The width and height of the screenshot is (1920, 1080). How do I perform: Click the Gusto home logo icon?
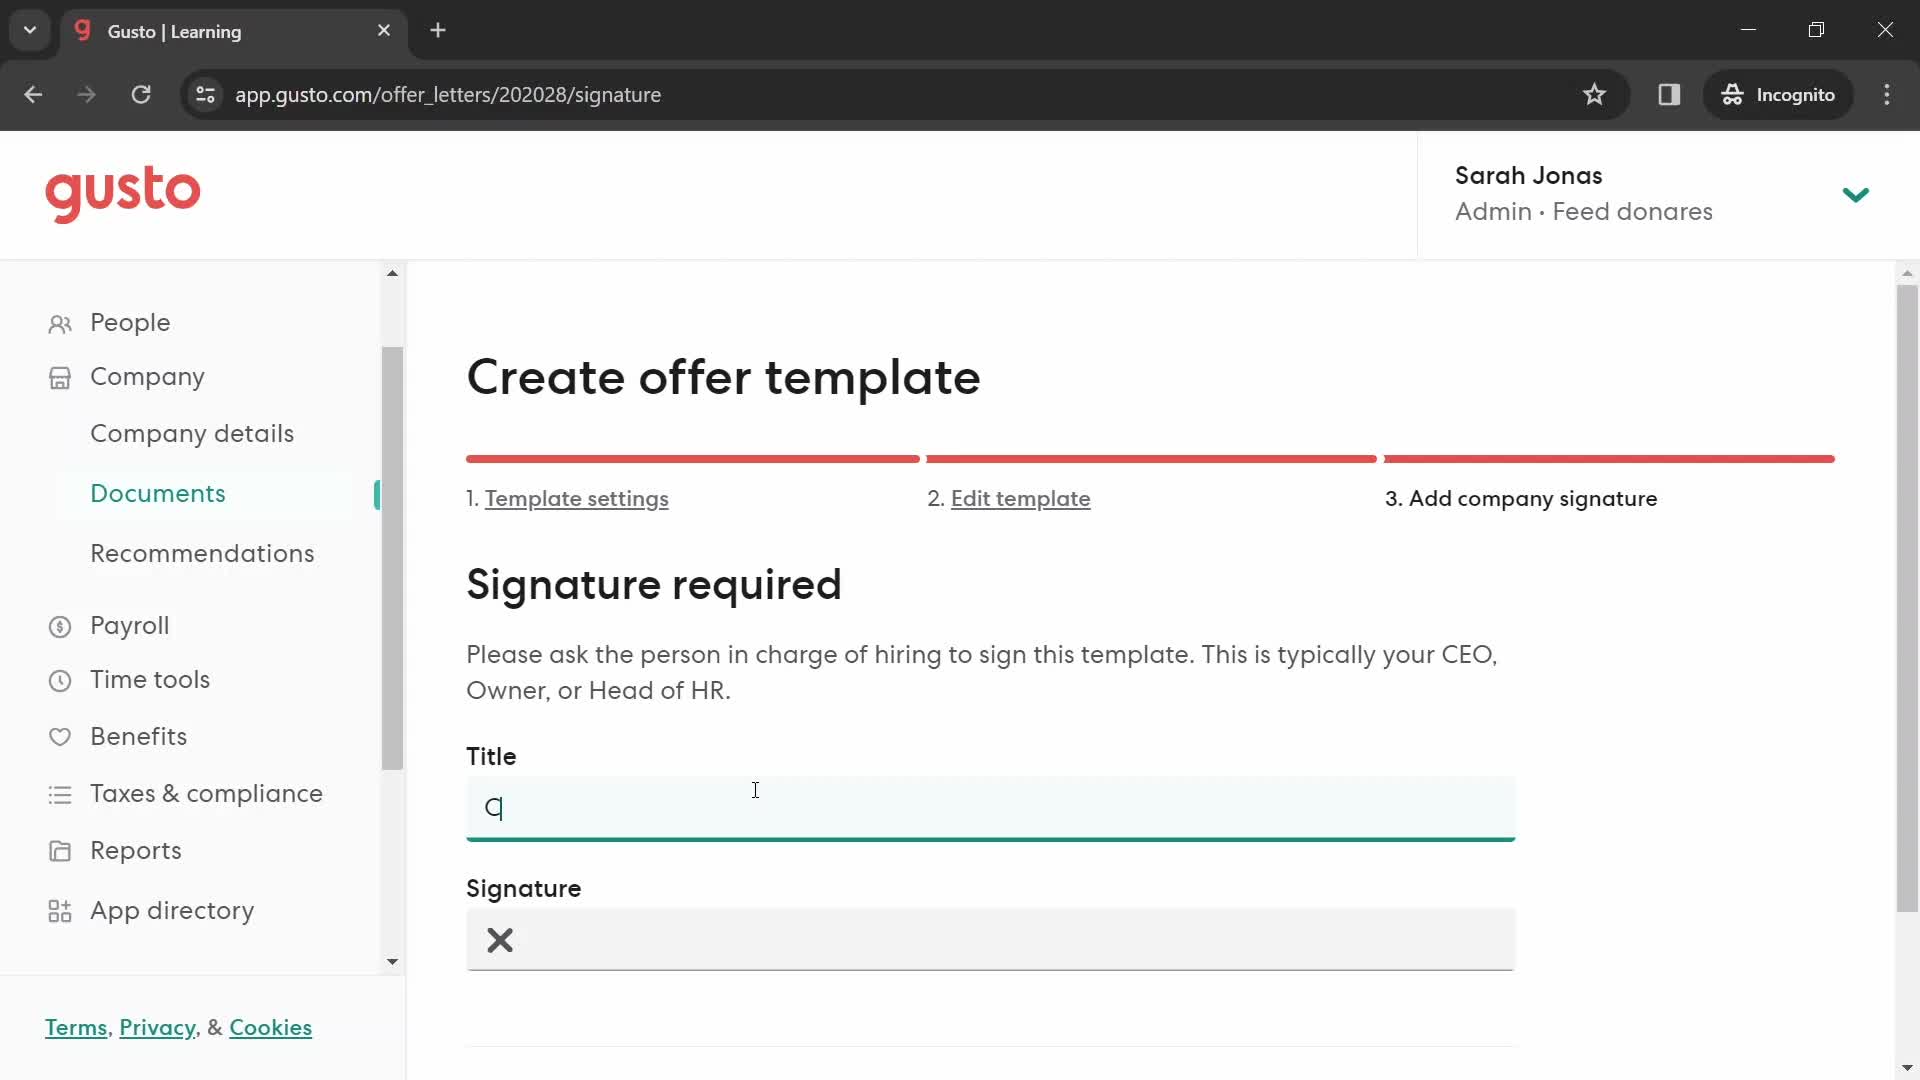(x=123, y=193)
